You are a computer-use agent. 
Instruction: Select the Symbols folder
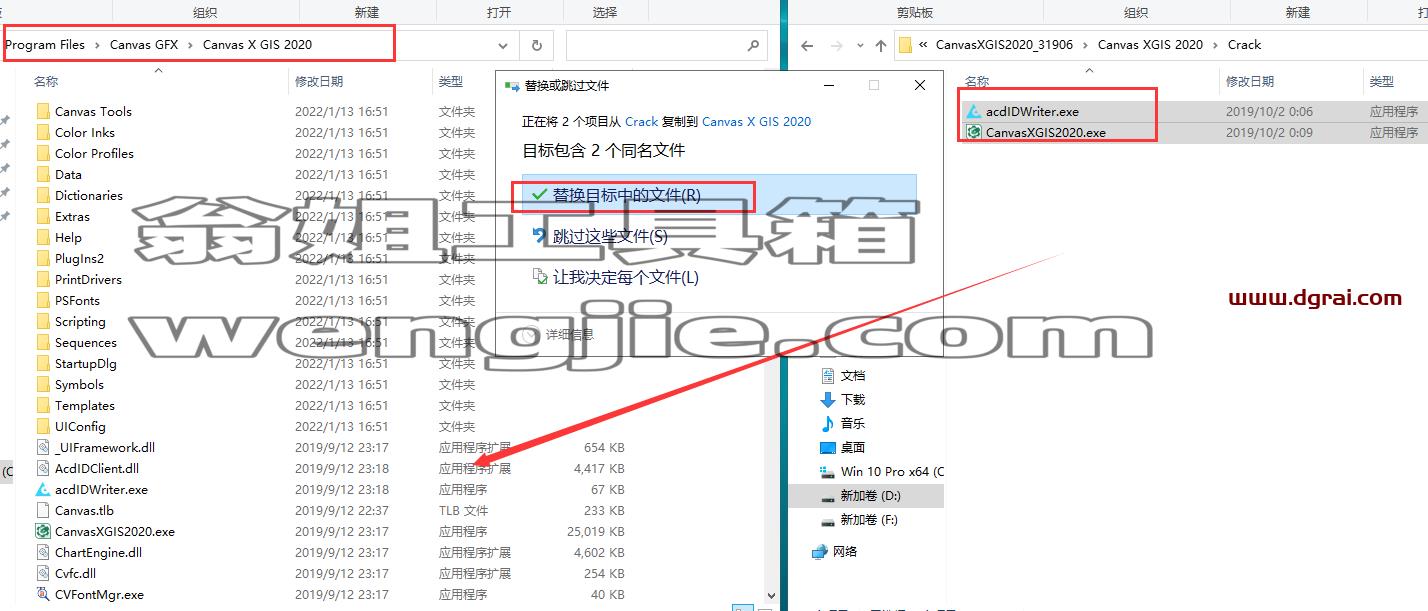click(x=79, y=384)
